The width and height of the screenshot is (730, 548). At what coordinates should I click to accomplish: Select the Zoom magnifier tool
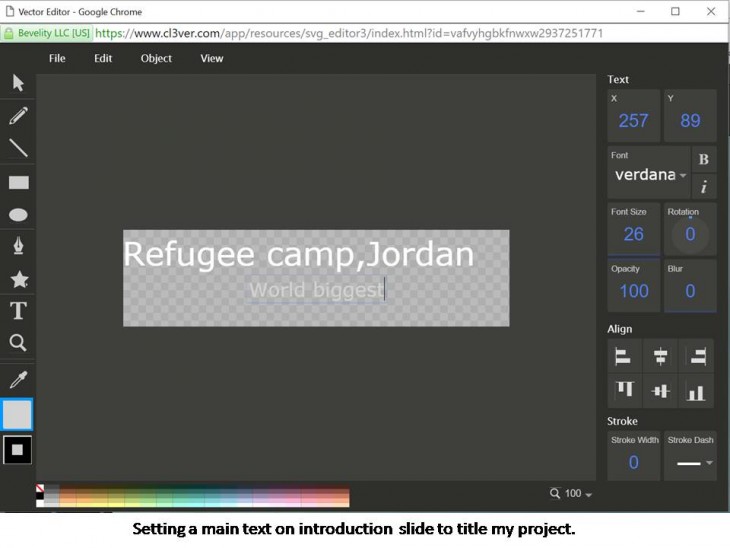coord(18,343)
